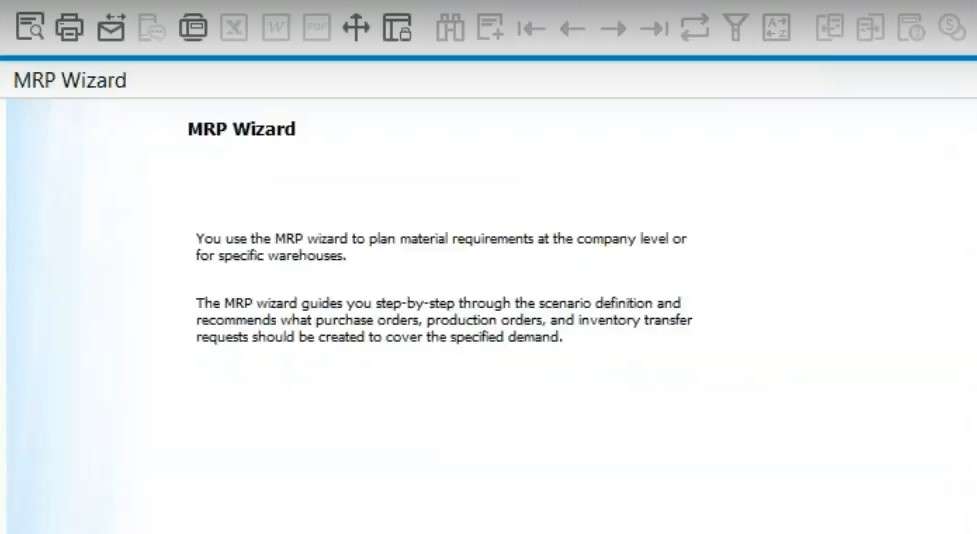Go to the first data record

531,28
